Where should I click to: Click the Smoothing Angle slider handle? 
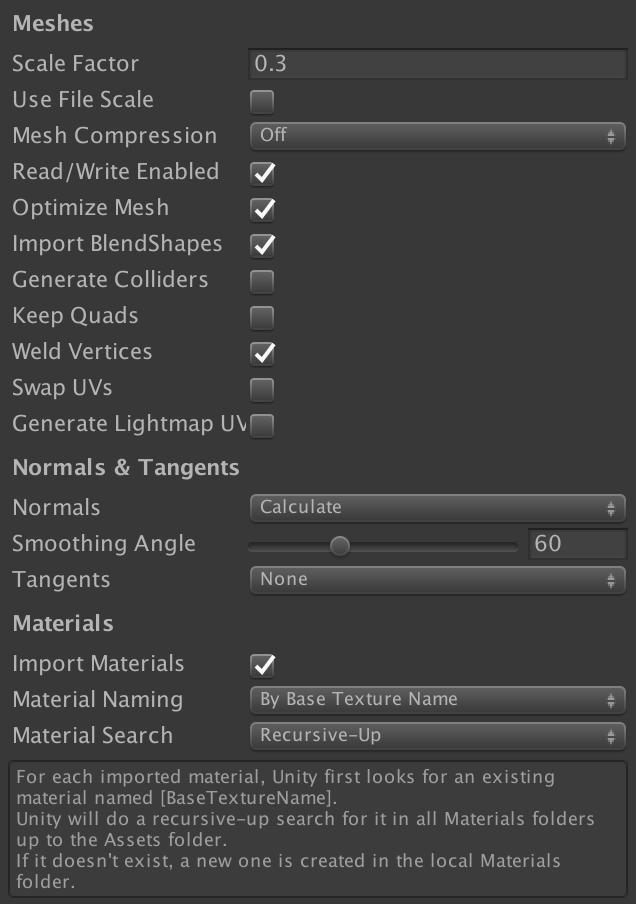[x=341, y=544]
